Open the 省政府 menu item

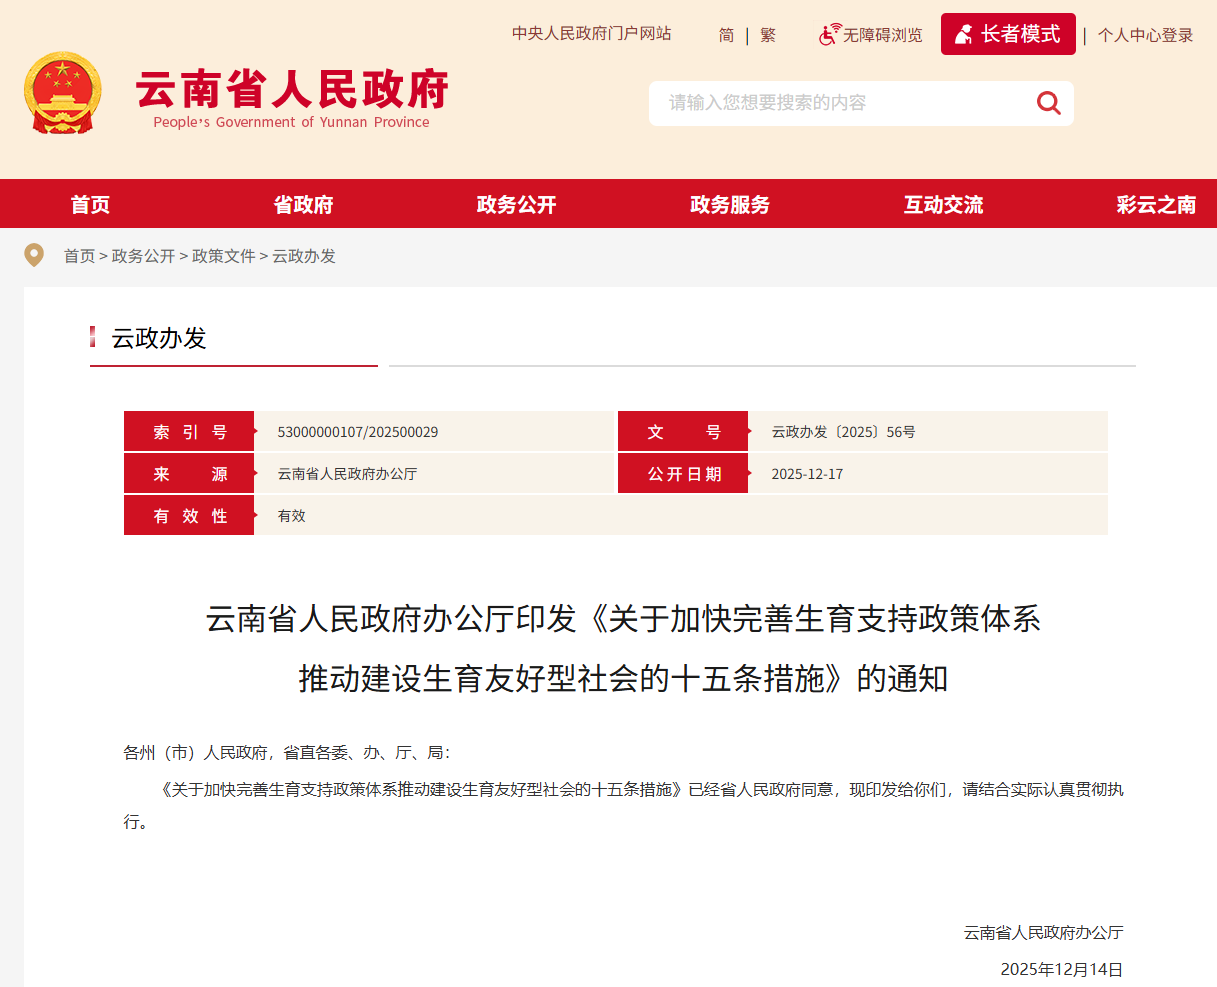303,205
